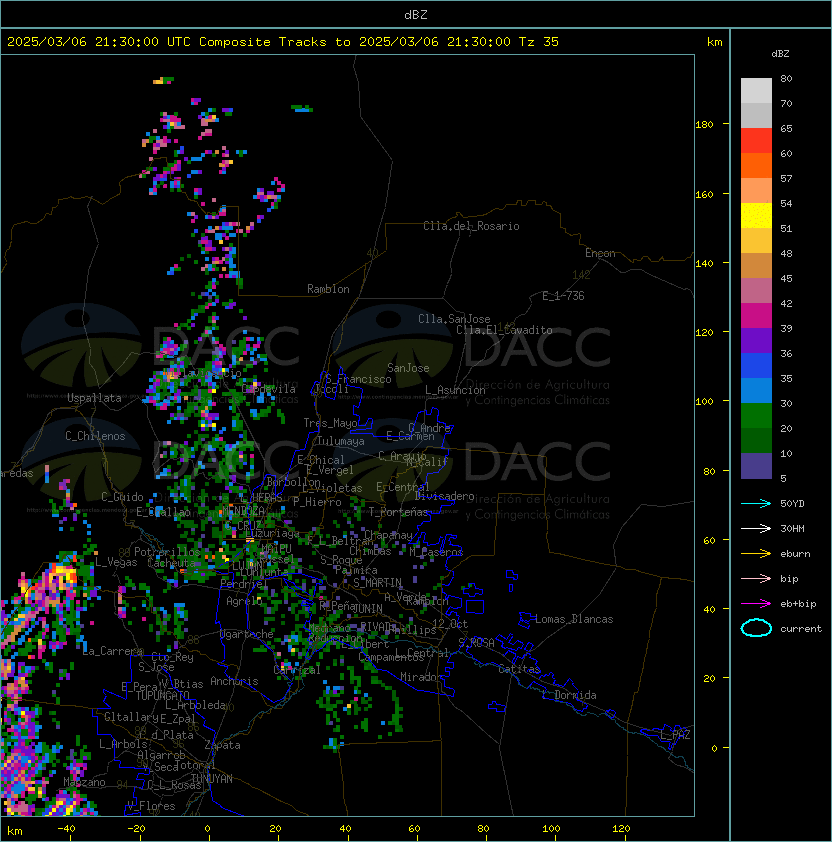Click the L_PAZ place label
The image size is (832, 842).
675,735
